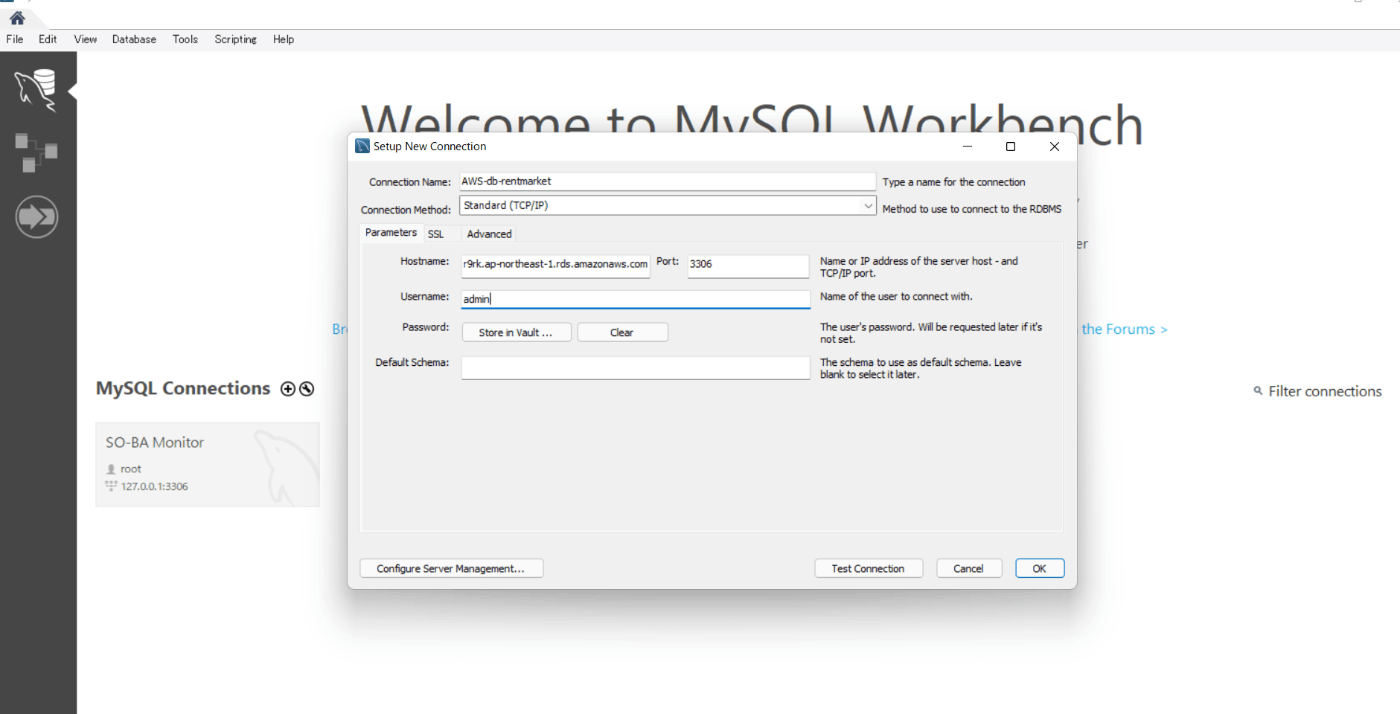Add a new MySQL connection plus icon
Screen dimensions: 1400x714
click(x=288, y=389)
